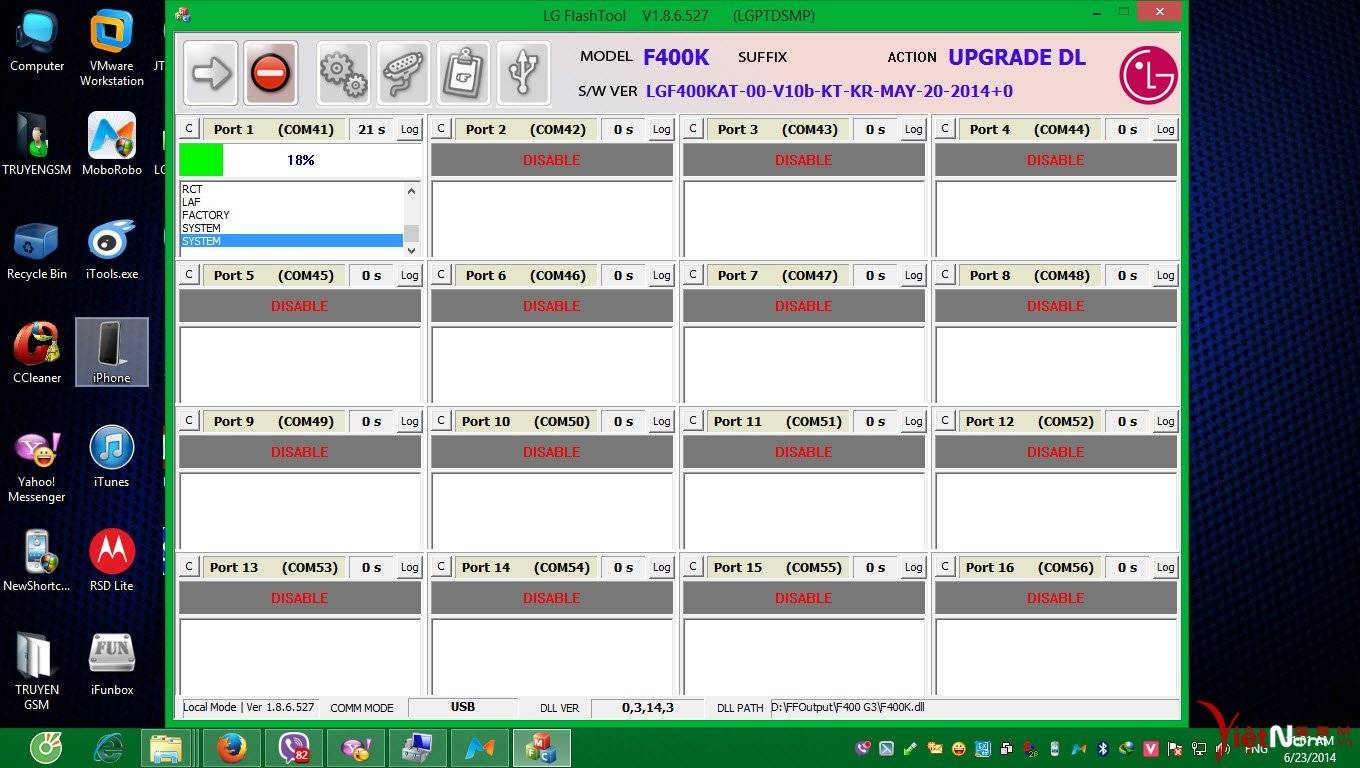Open the gears configuration settings icon
Screen dimensions: 1360x768
pyautogui.click(x=343, y=73)
